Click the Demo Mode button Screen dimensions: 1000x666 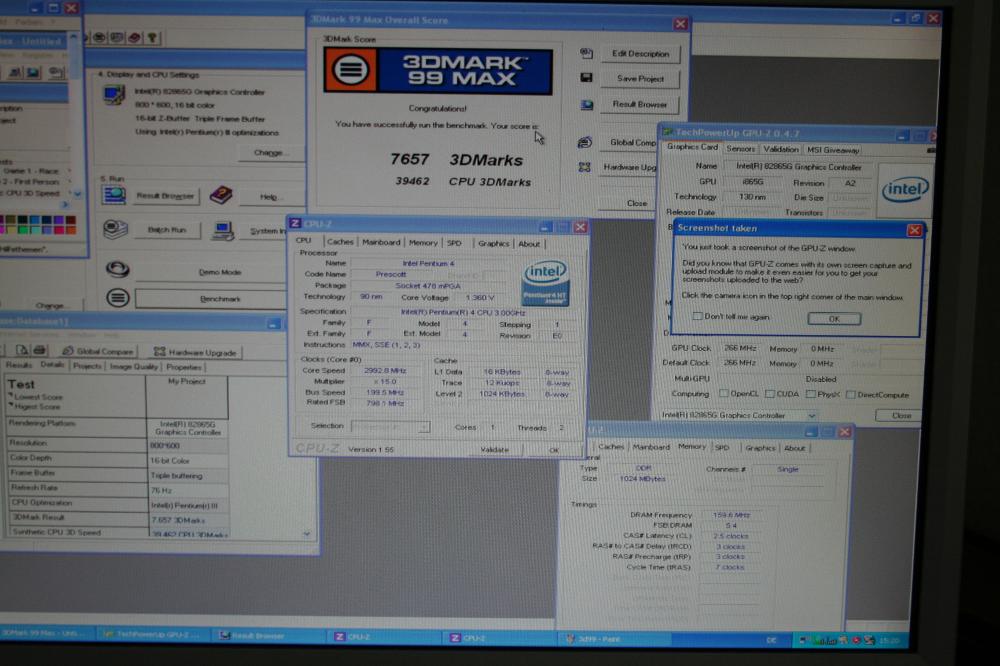(213, 272)
